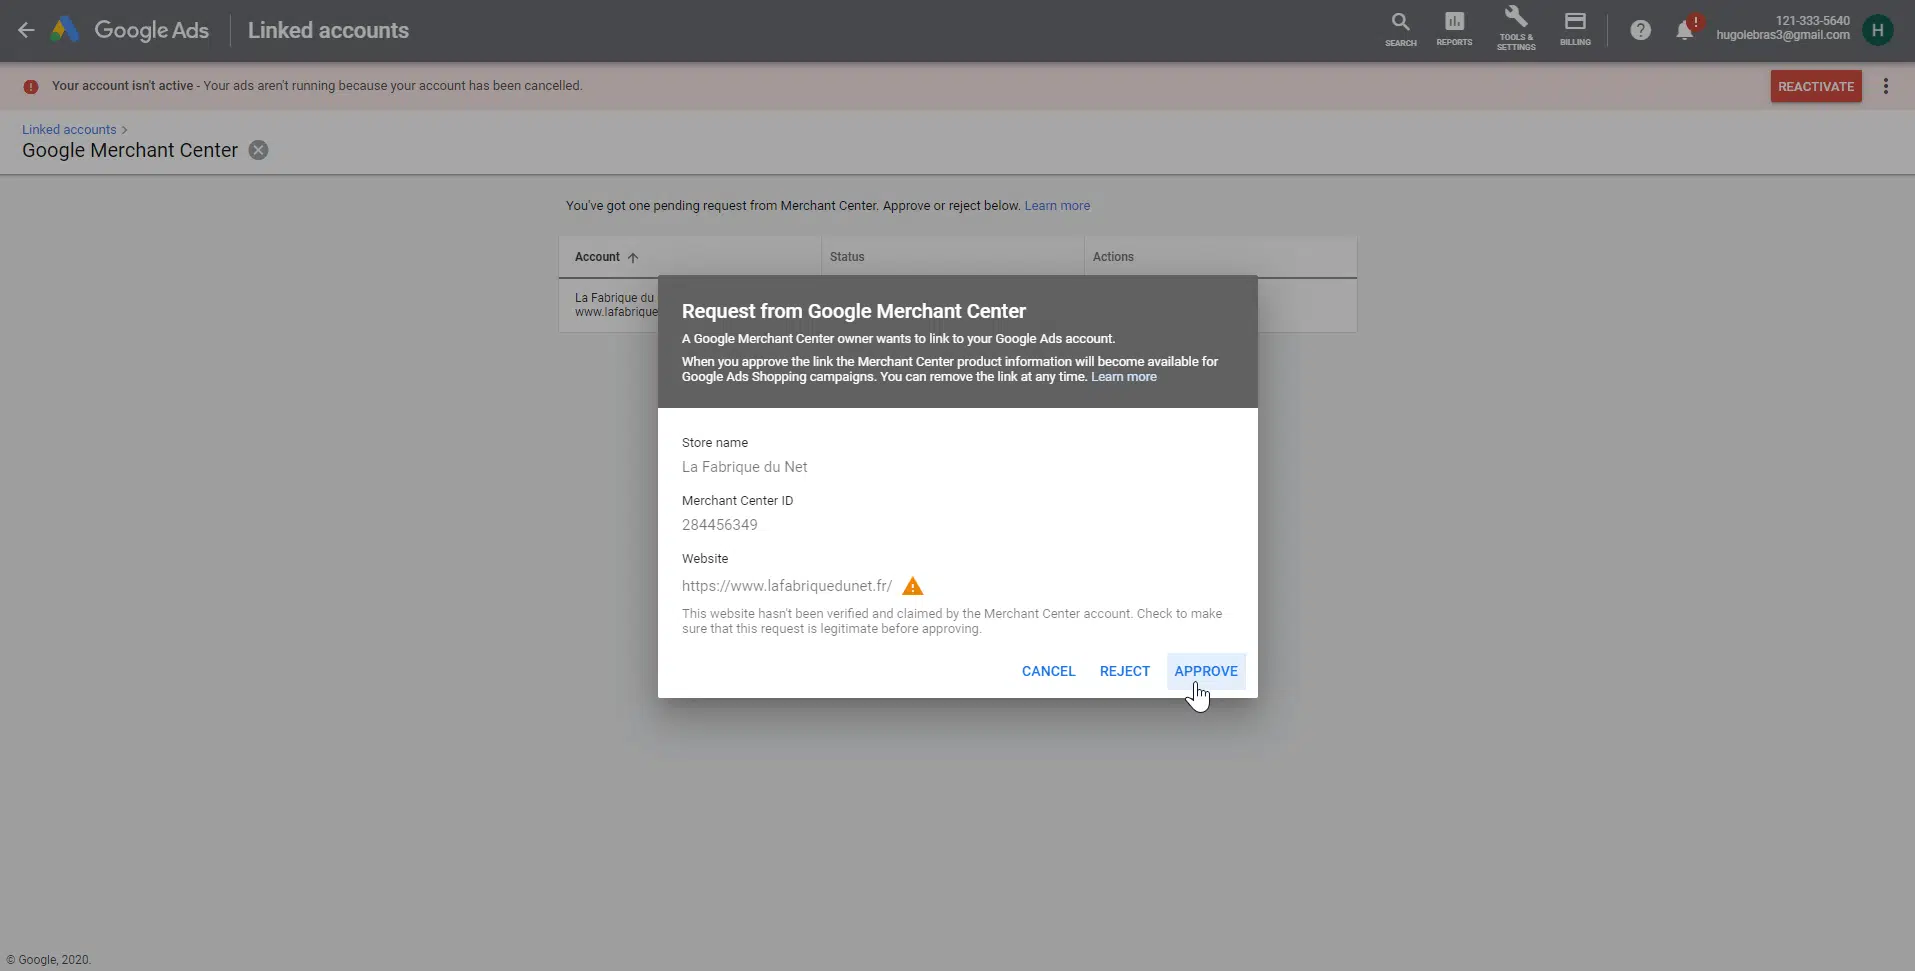This screenshot has width=1915, height=971.
Task: Click the H profile avatar
Action: click(1877, 30)
